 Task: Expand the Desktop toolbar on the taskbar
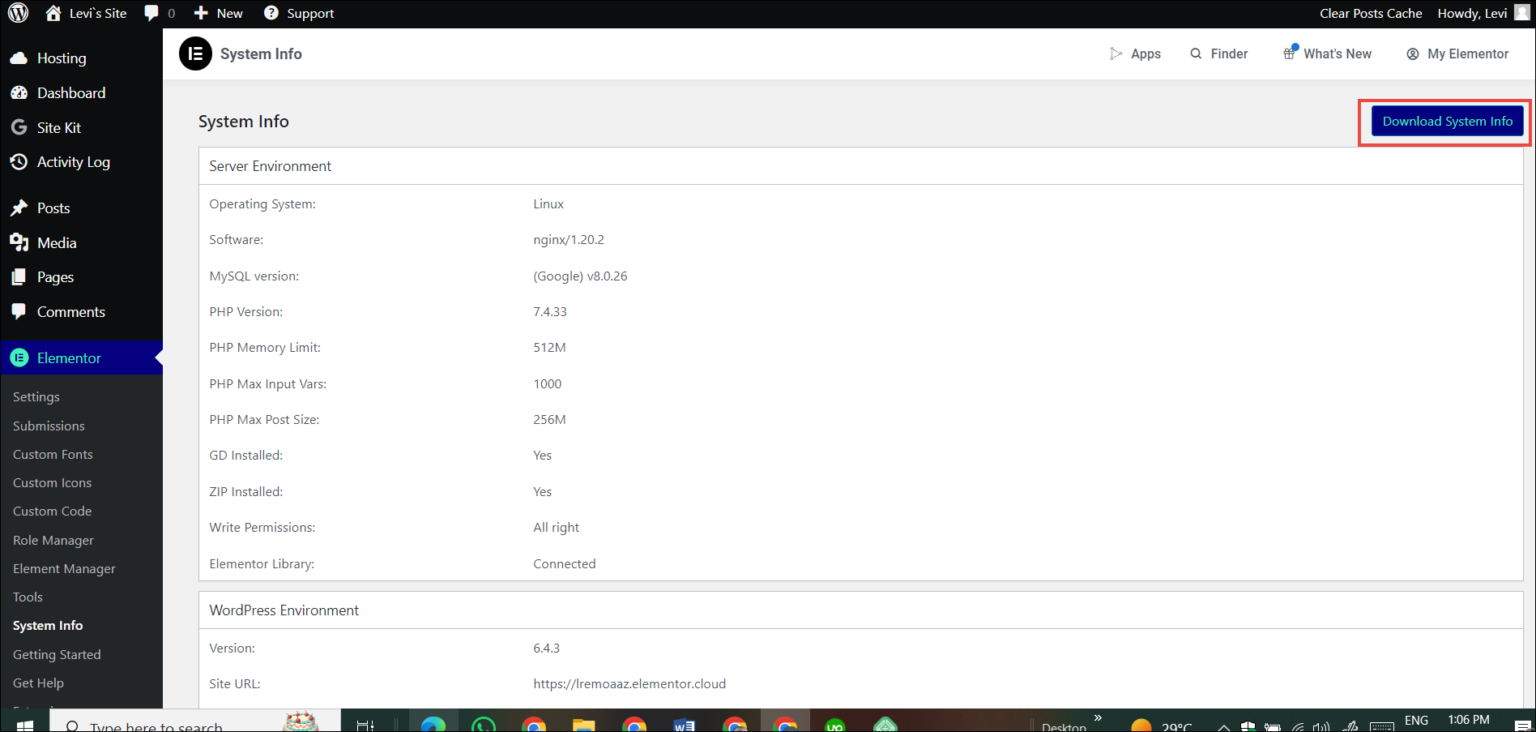1097,716
